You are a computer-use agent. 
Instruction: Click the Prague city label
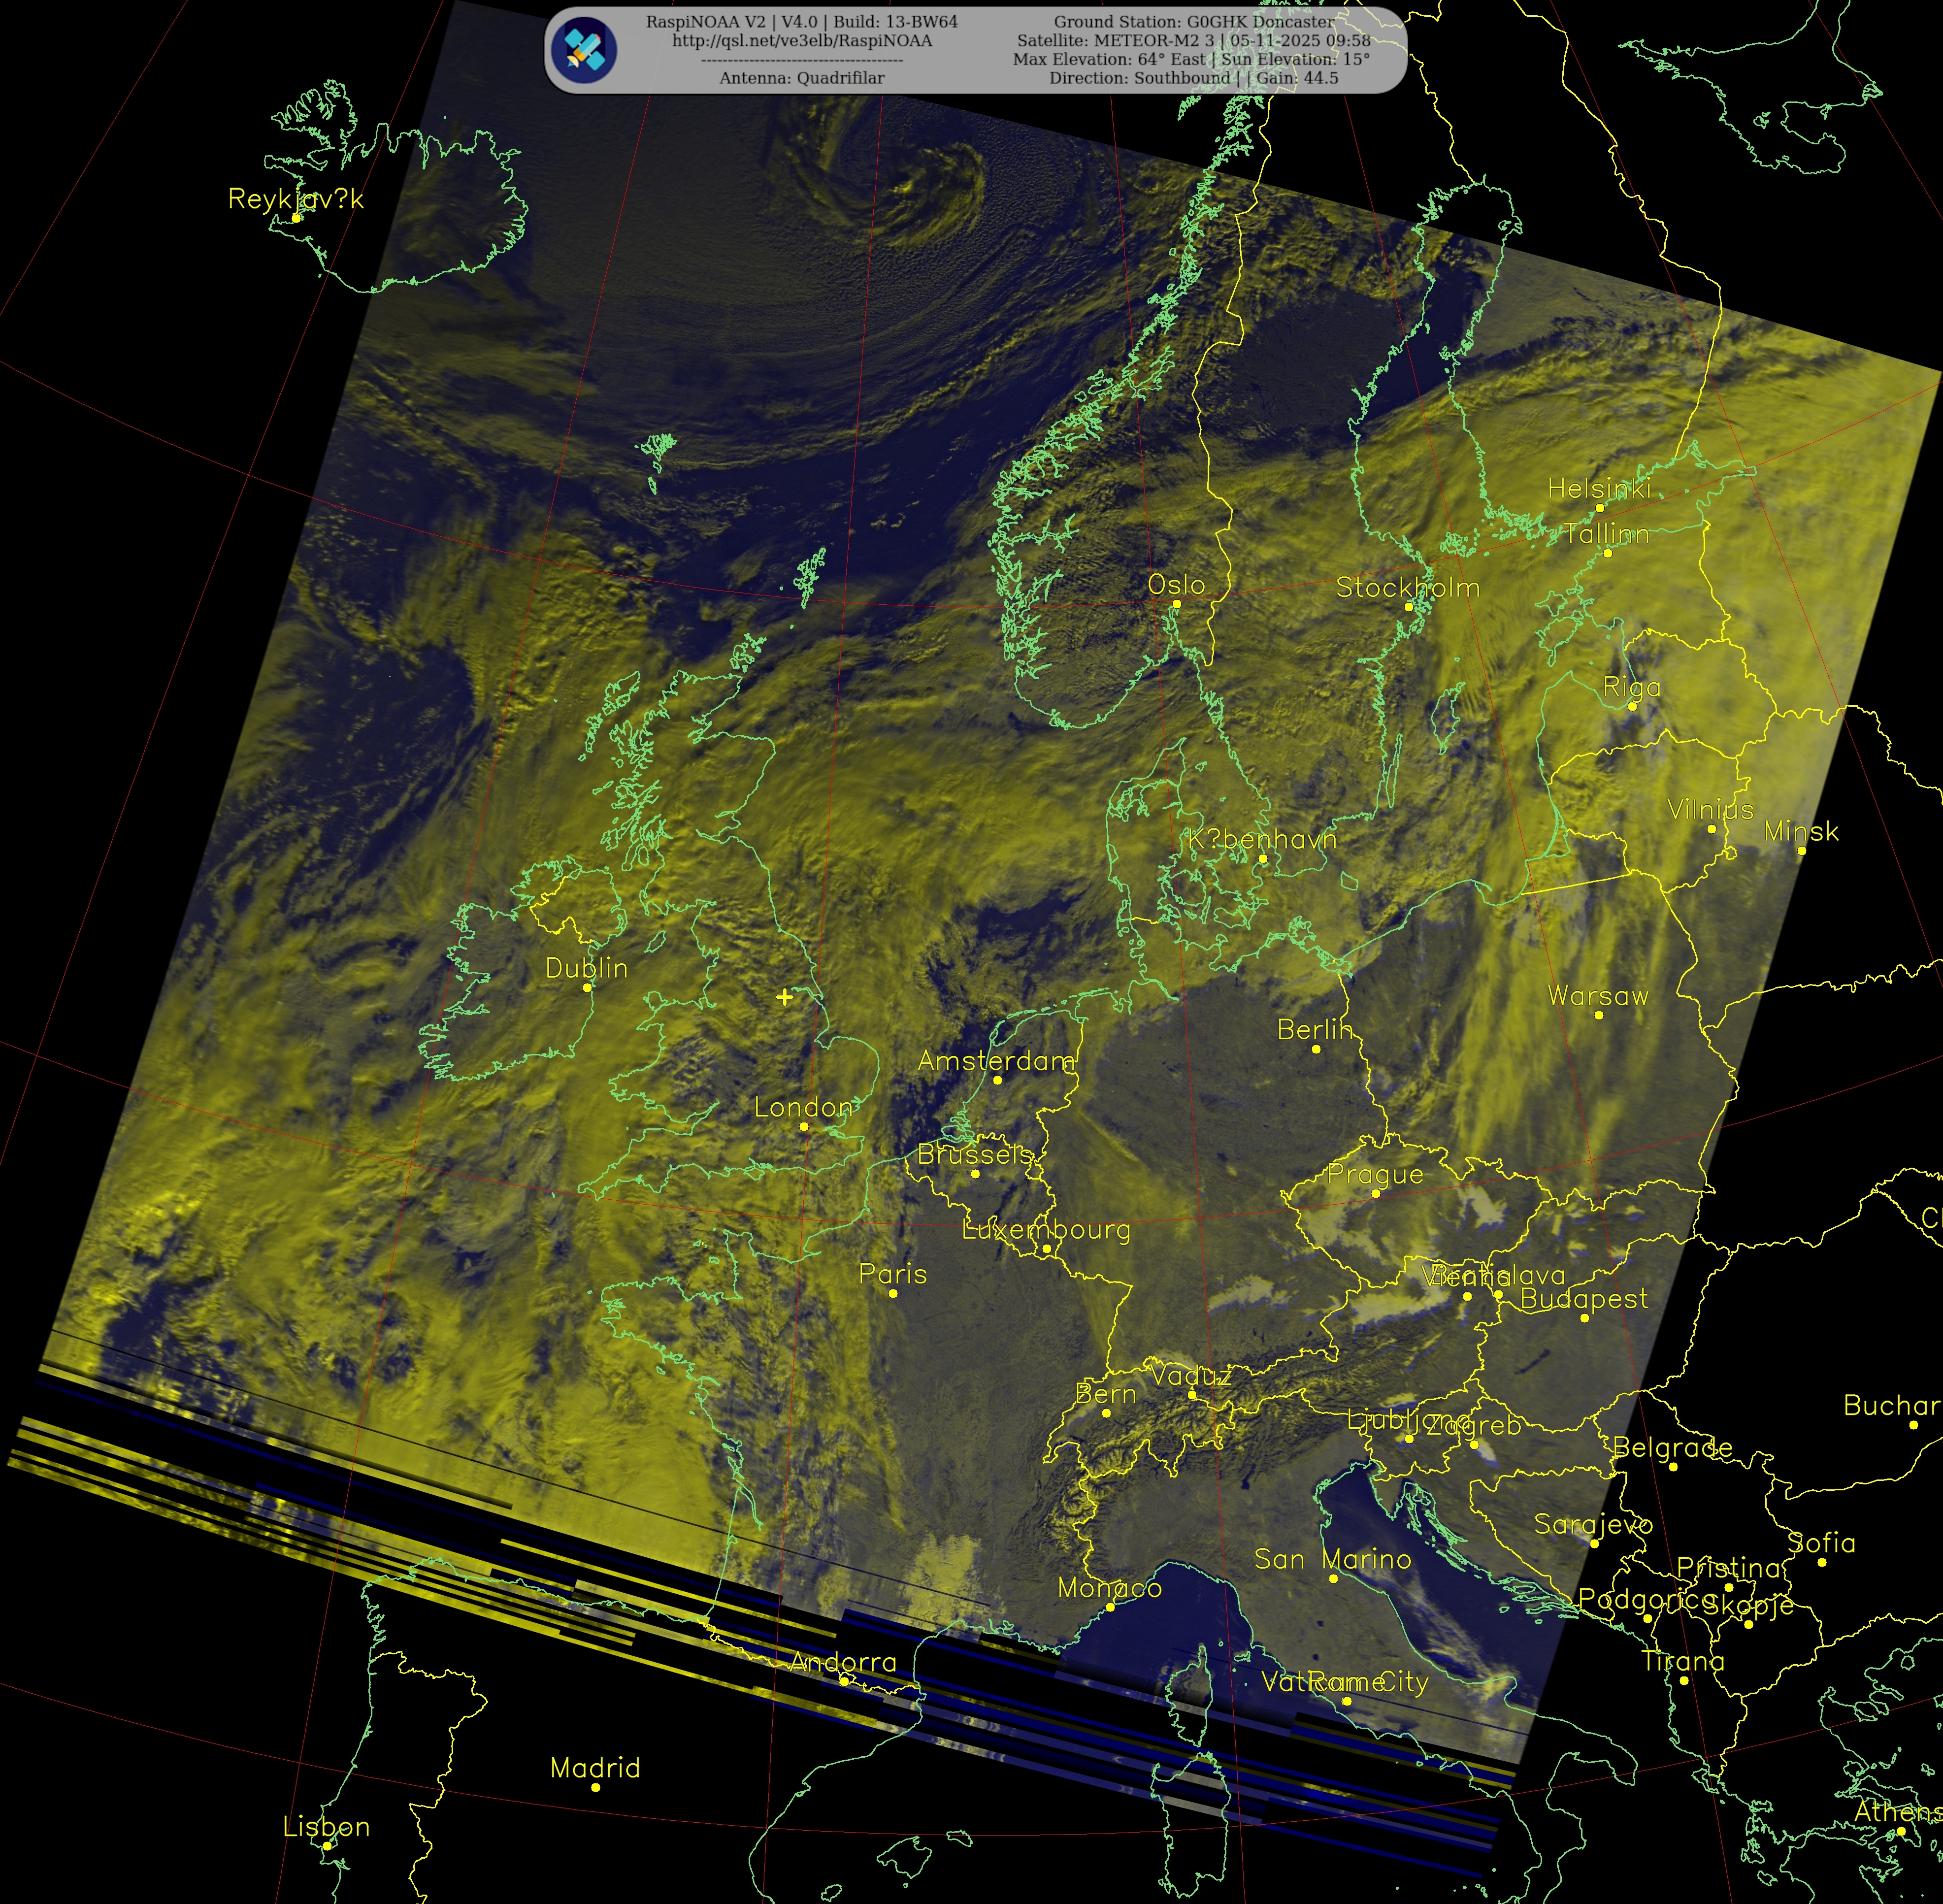(1375, 1175)
